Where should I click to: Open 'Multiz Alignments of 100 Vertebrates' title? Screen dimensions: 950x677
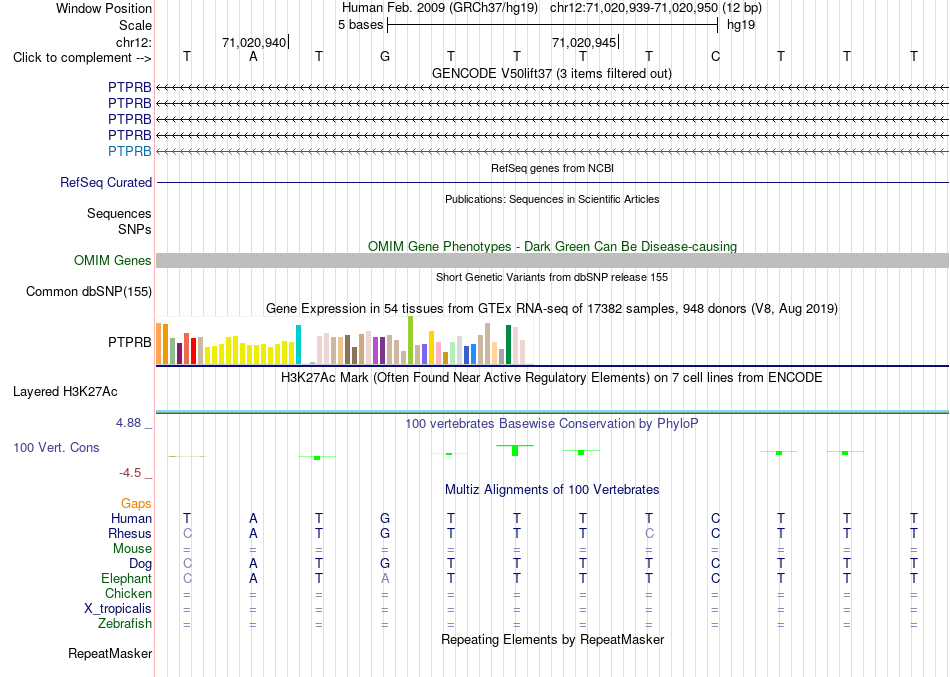coord(552,489)
